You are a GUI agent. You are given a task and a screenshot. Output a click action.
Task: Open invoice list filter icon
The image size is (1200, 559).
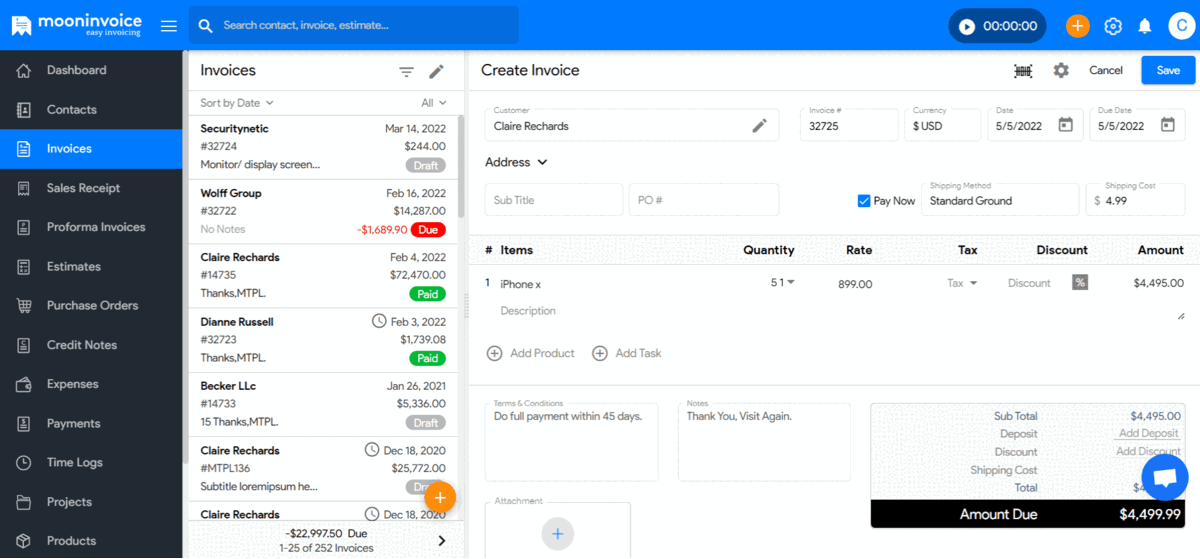tap(406, 72)
